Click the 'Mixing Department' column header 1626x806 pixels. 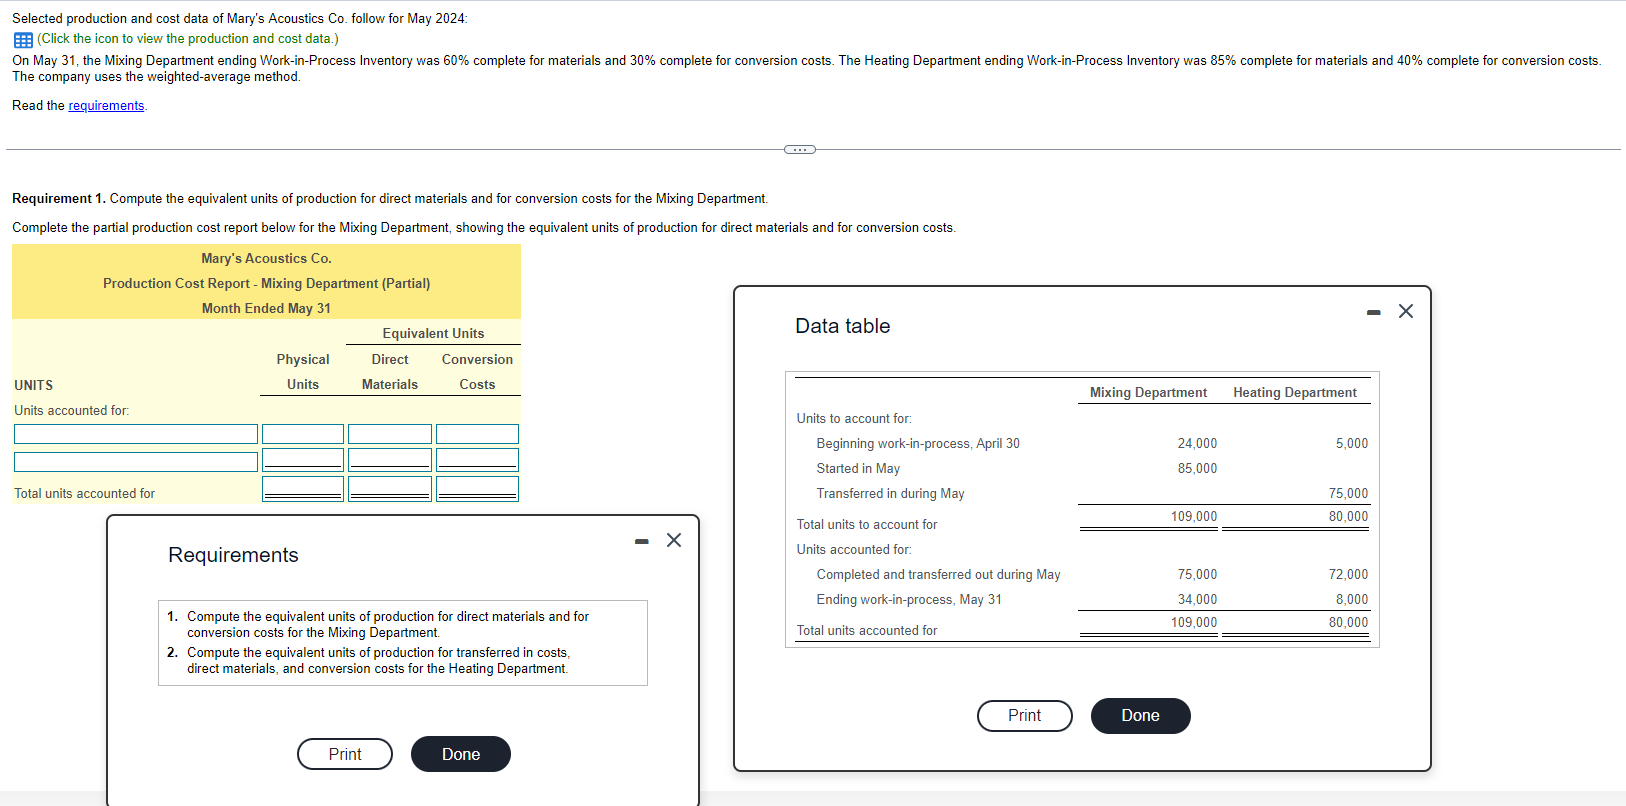point(1148,393)
